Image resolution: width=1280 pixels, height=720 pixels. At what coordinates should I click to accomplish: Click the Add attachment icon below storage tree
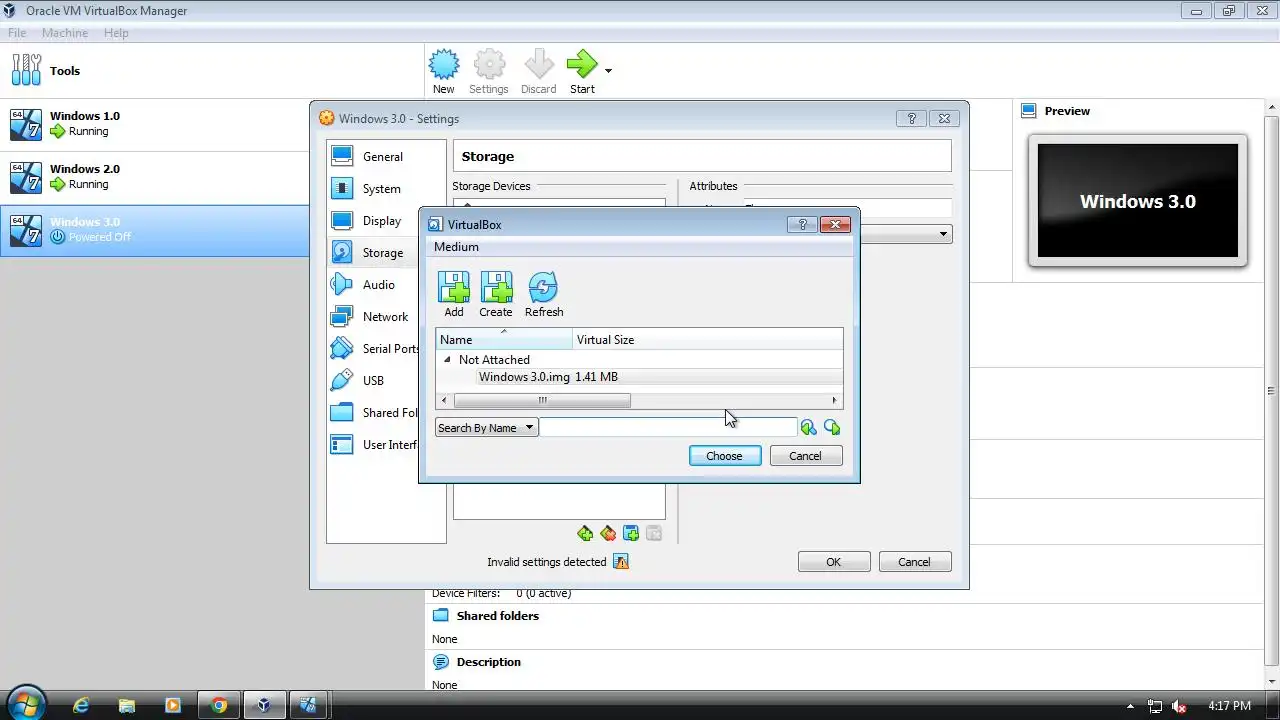[631, 534]
